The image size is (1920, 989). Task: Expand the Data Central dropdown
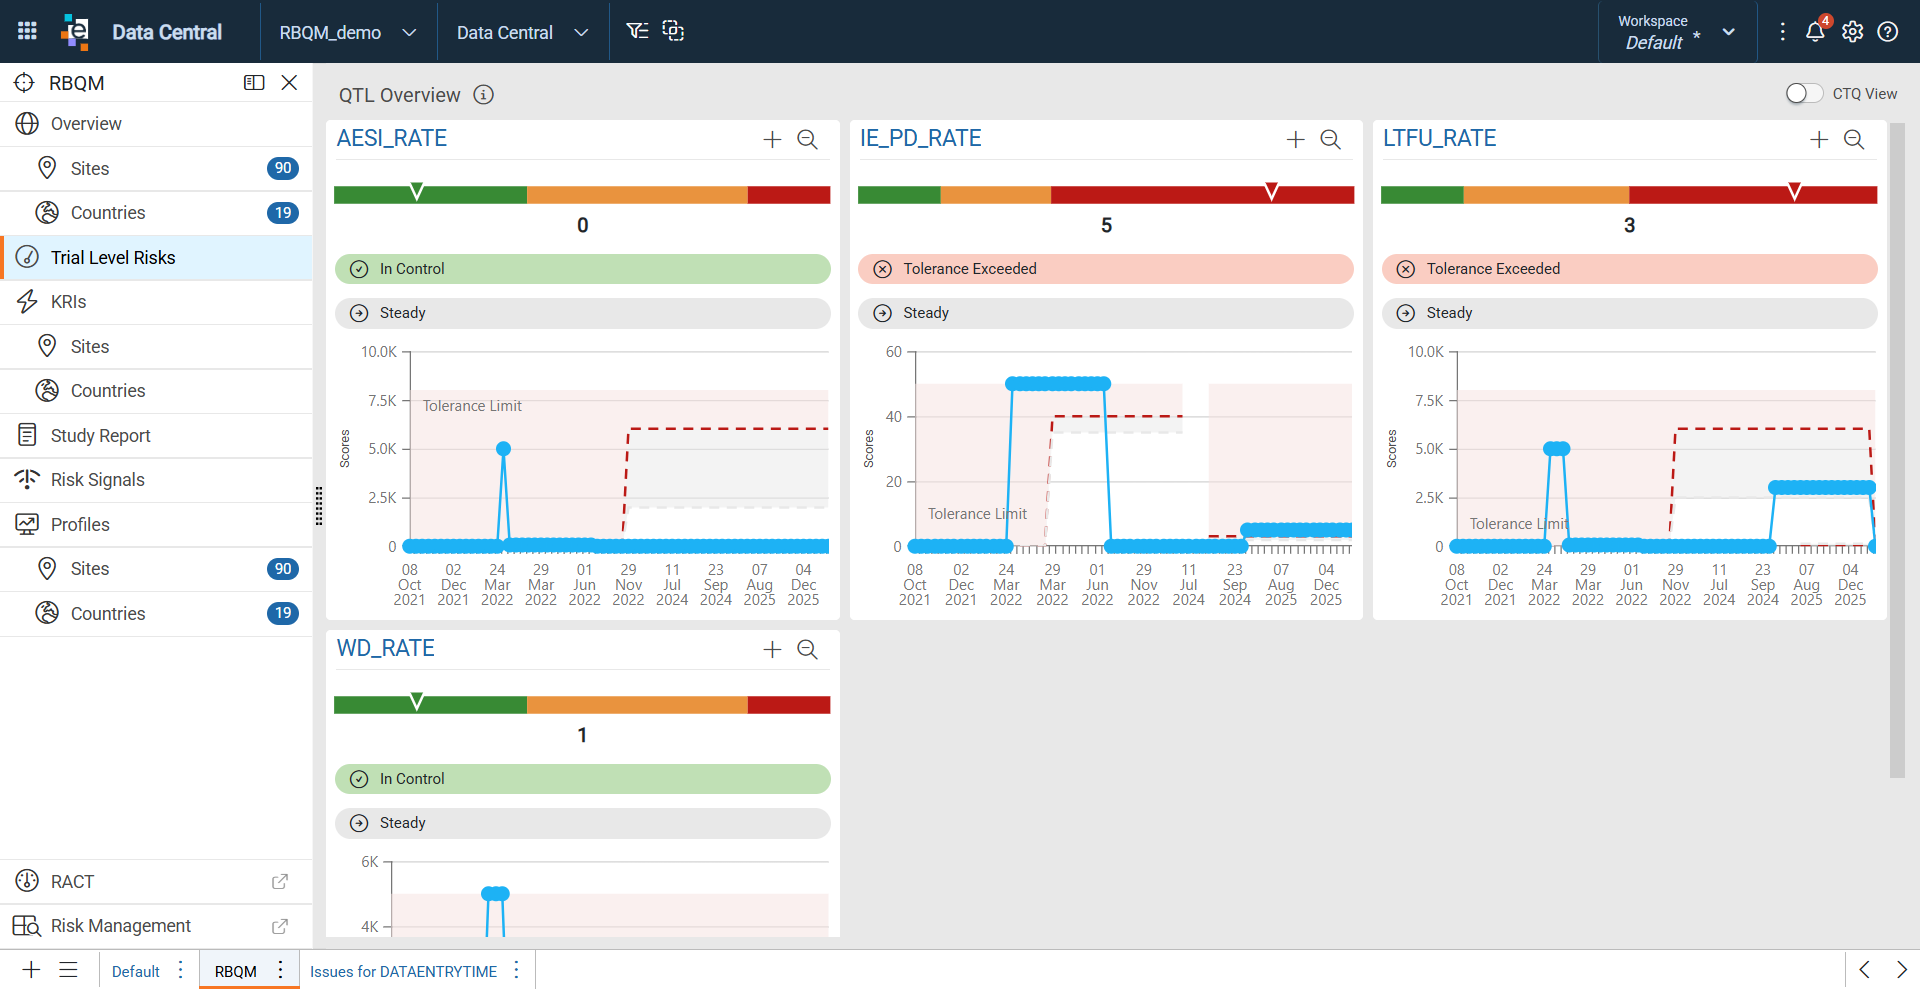522,32
